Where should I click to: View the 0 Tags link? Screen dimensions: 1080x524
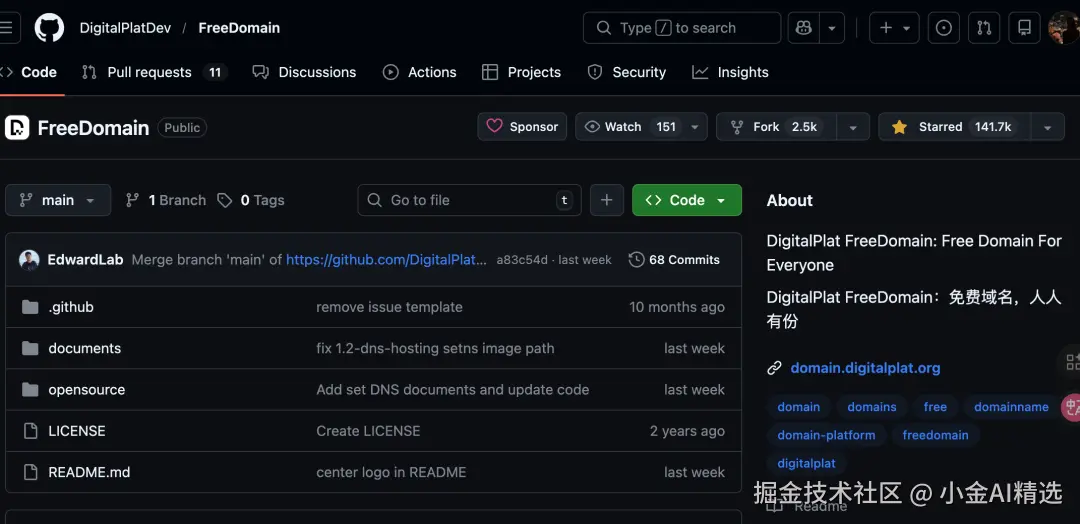251,200
